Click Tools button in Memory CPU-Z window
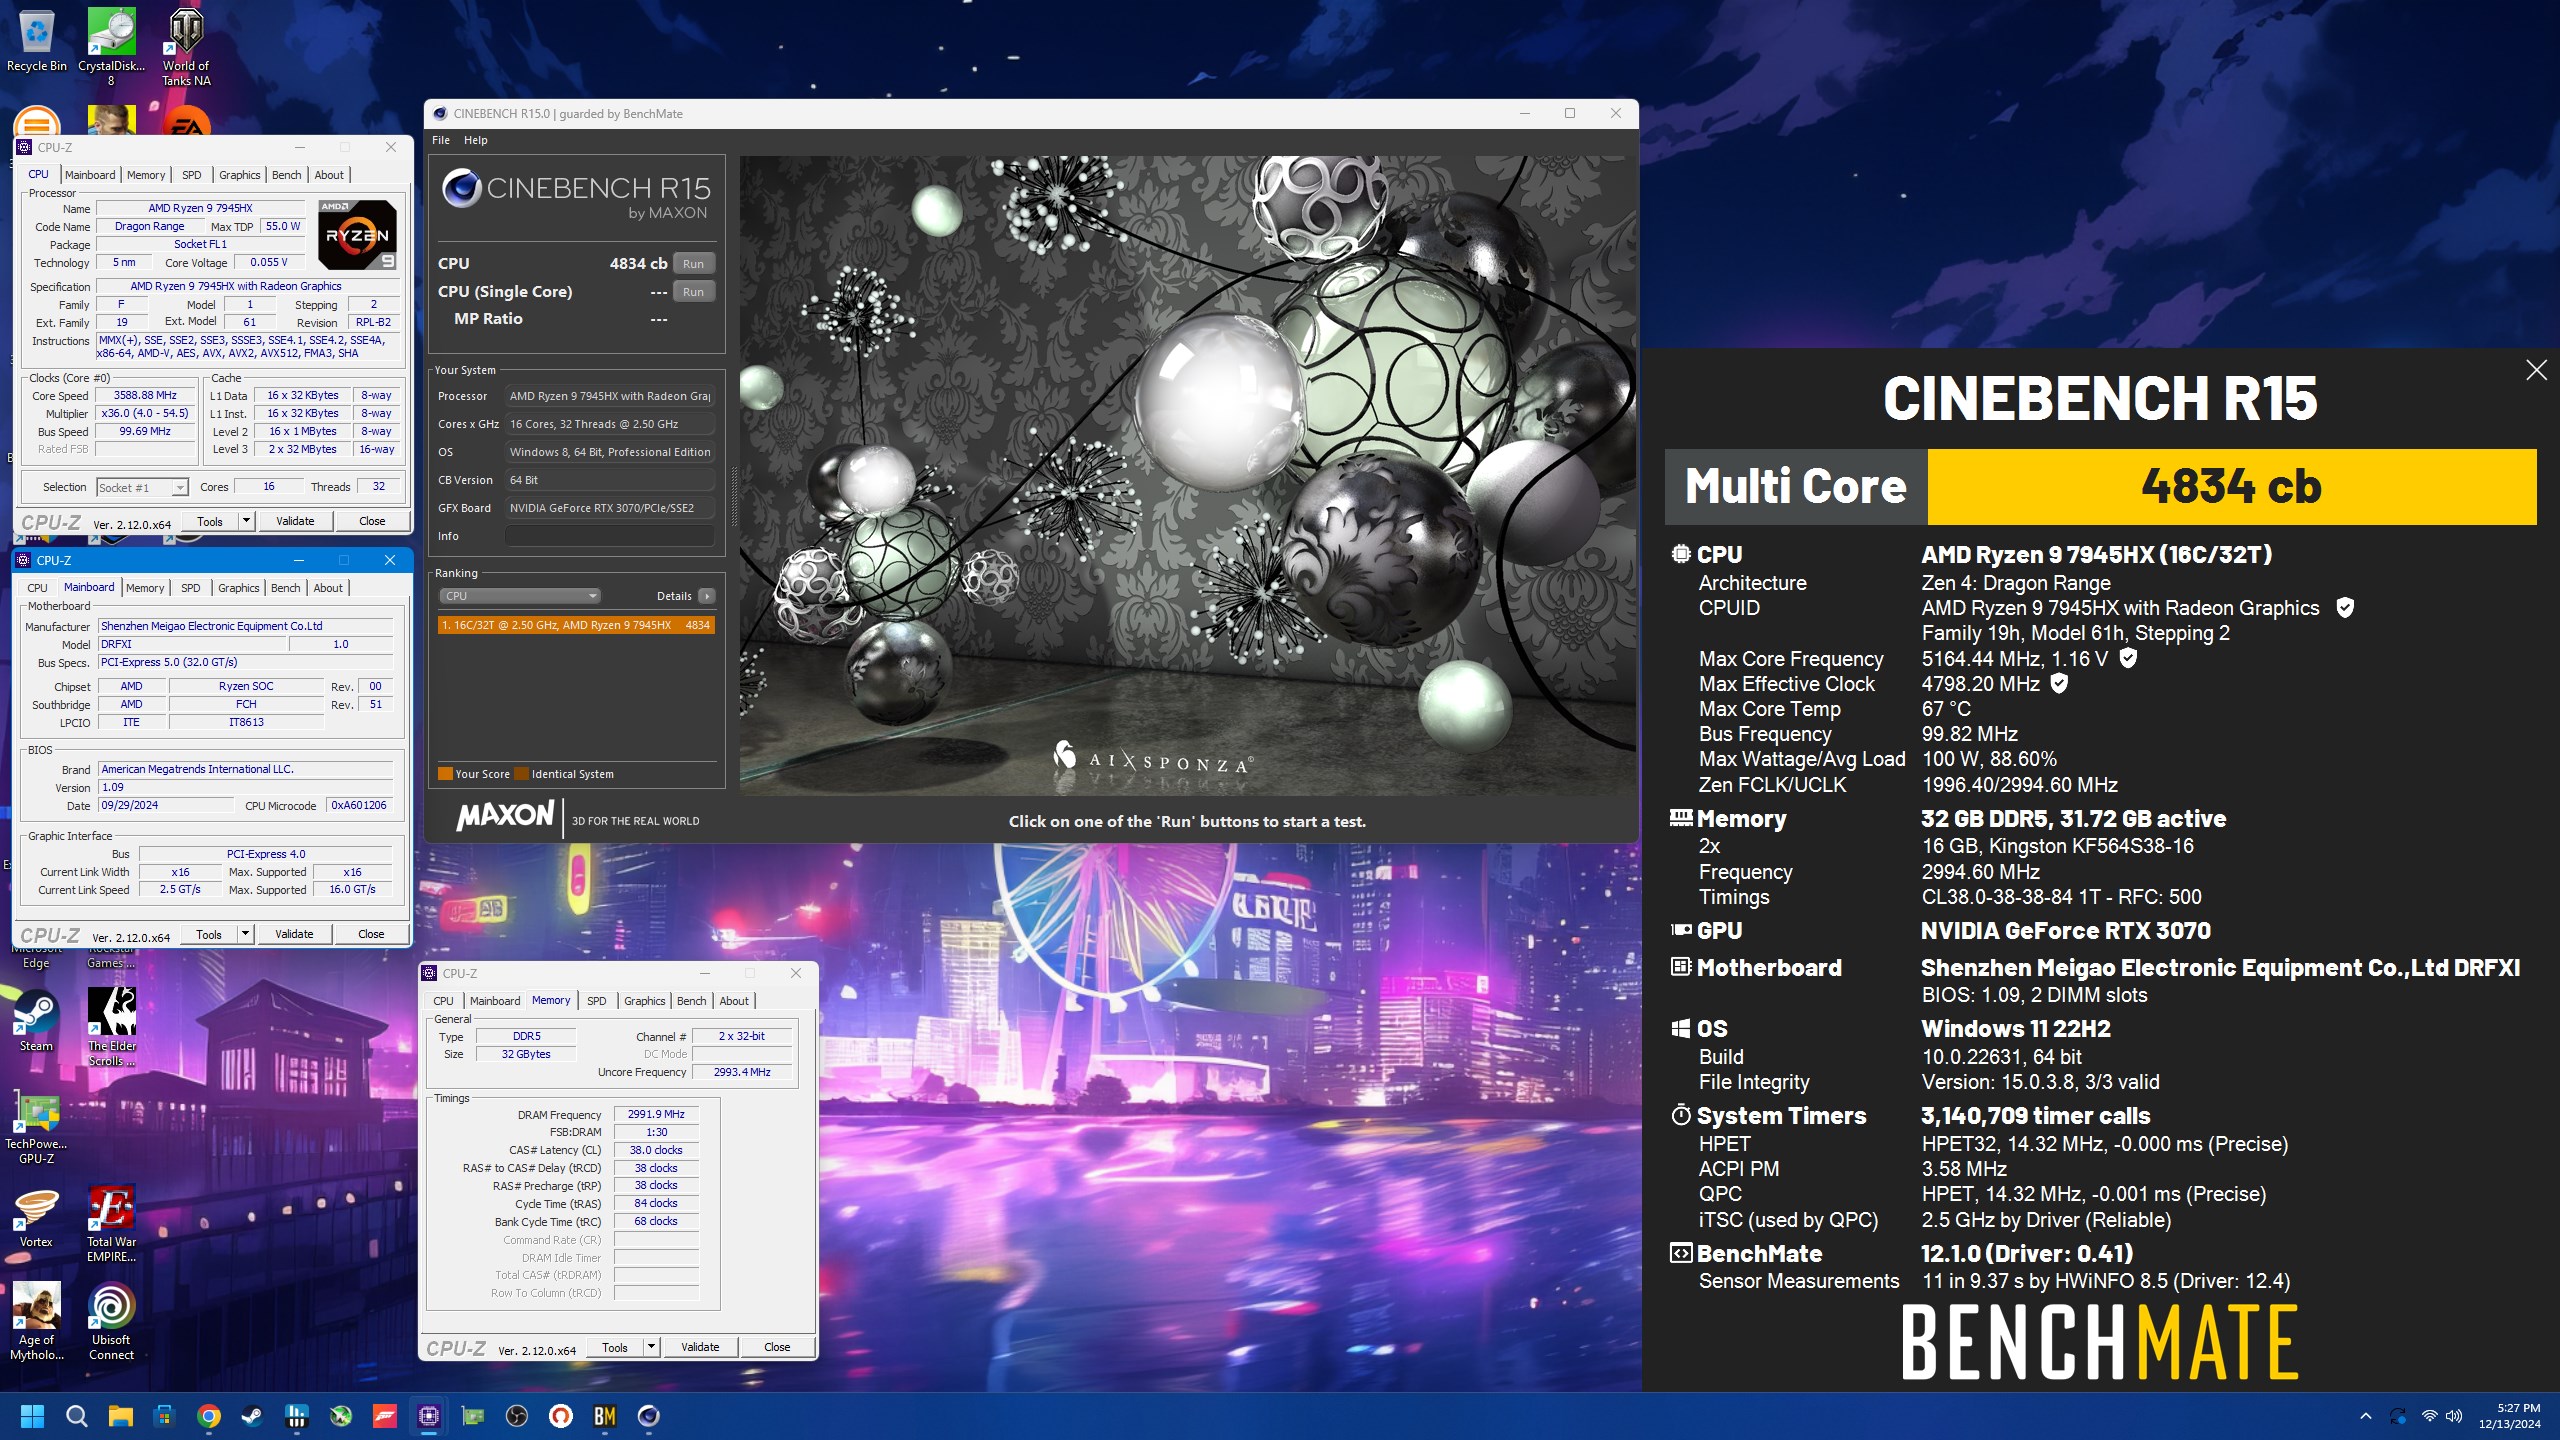The height and width of the screenshot is (1440, 2560). click(x=615, y=1347)
